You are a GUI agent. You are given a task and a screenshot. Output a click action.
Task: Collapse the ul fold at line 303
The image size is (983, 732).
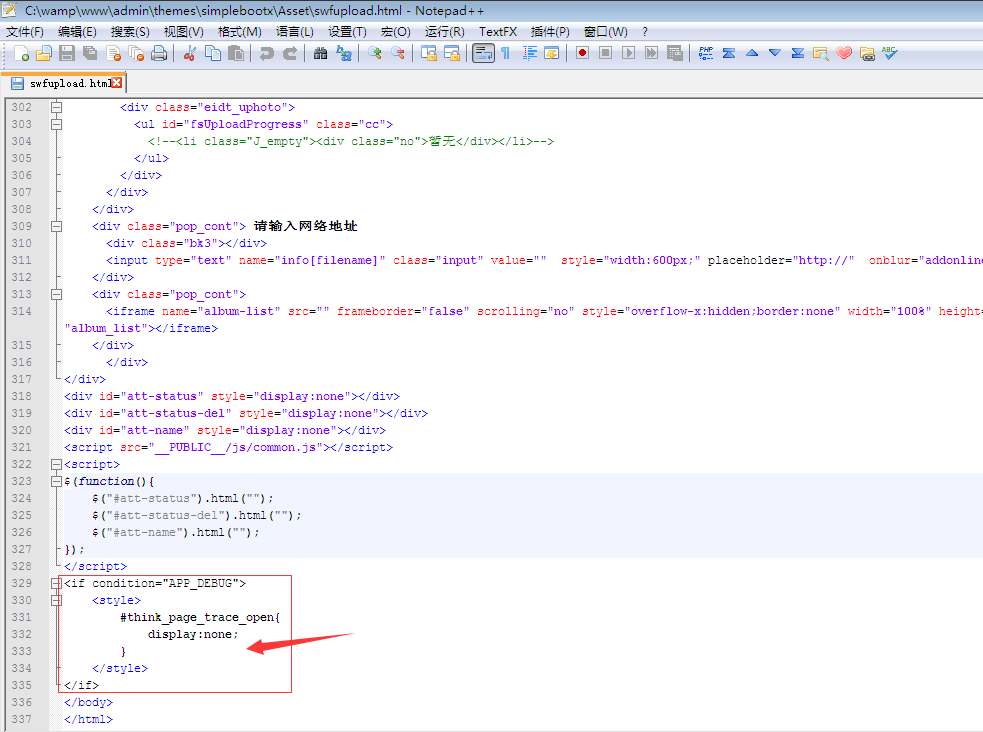point(56,124)
